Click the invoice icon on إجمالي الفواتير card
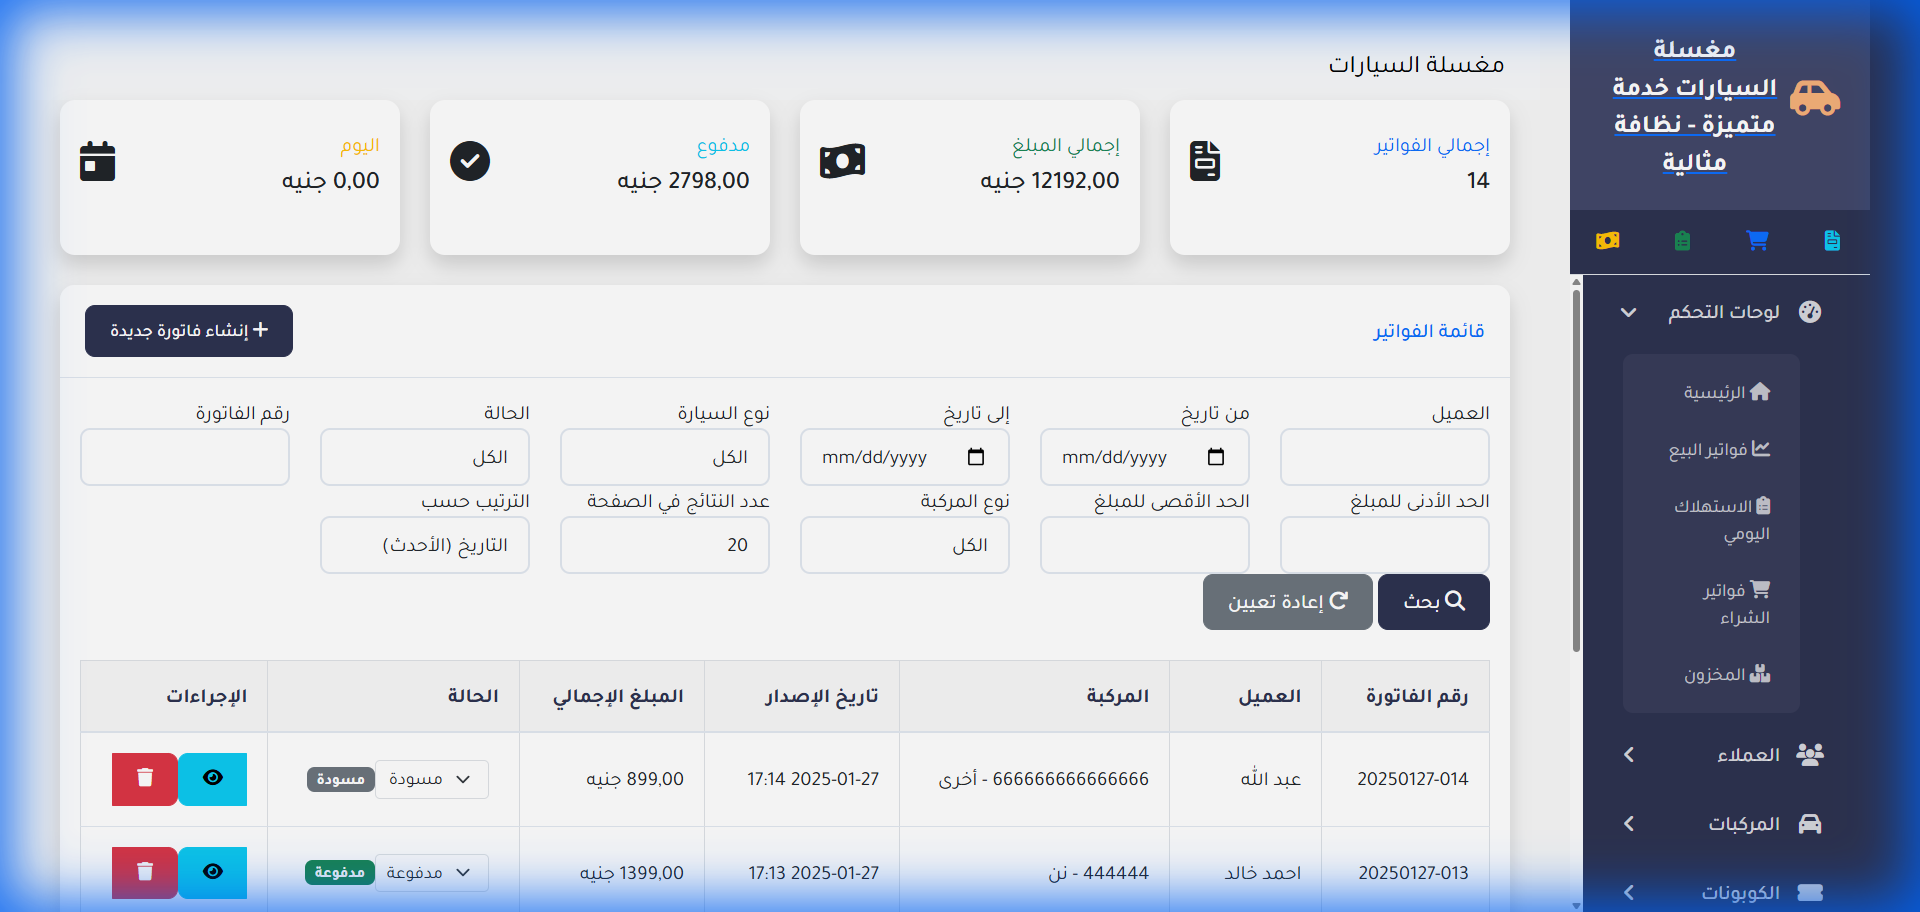 1205,161
